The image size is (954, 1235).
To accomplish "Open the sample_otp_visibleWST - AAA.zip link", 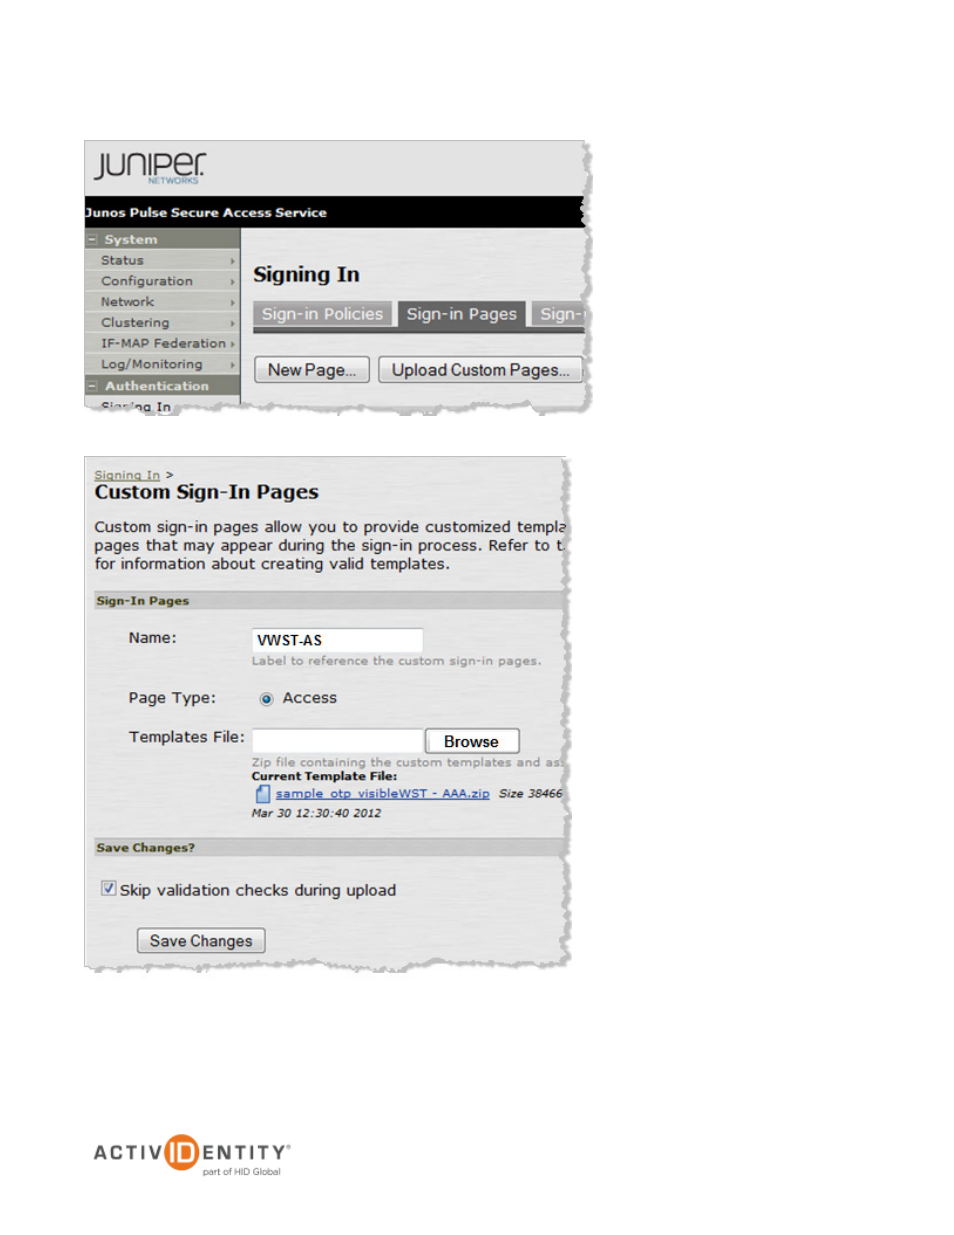I will [x=382, y=794].
